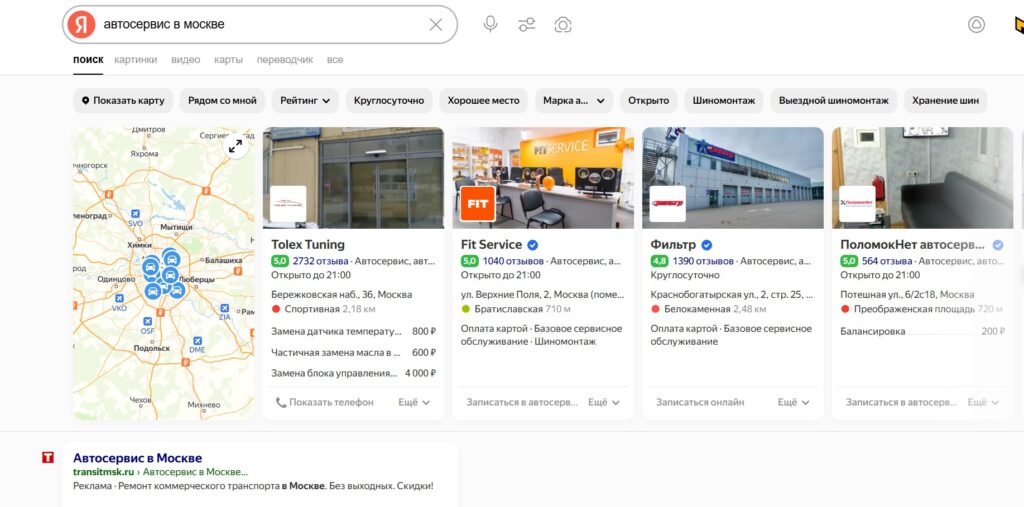Screen dimensions: 1024x507
Task: Expand Ещё menu on Фильтр card
Action: [793, 402]
